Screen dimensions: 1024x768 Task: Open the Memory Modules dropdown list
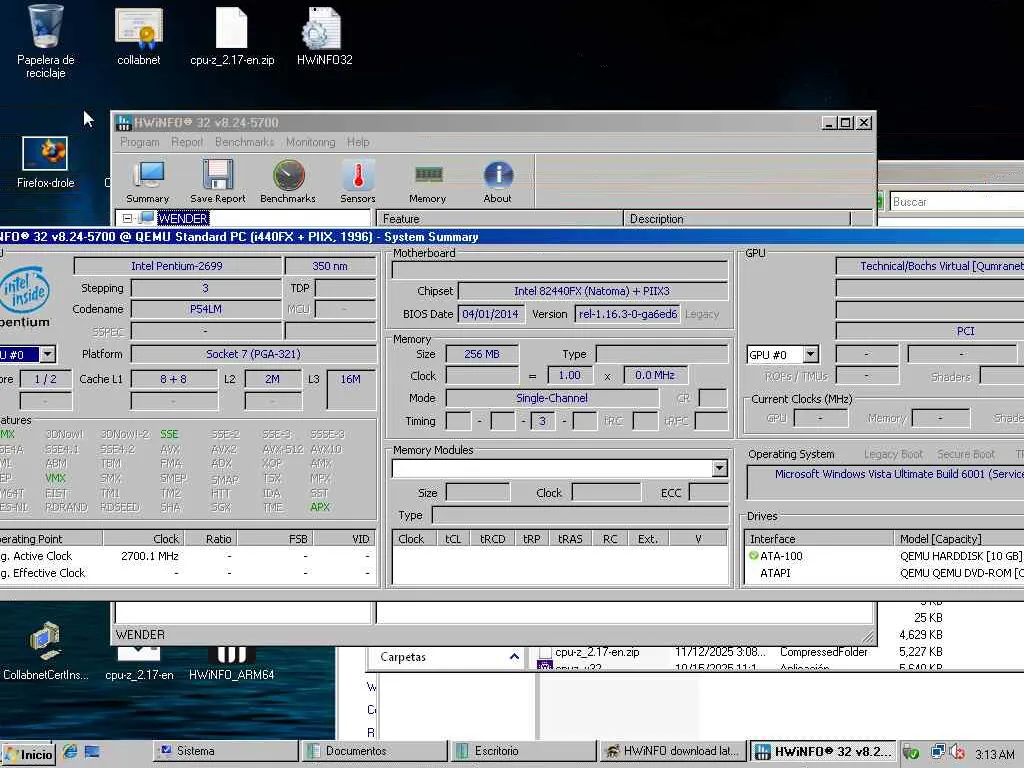[x=719, y=468]
